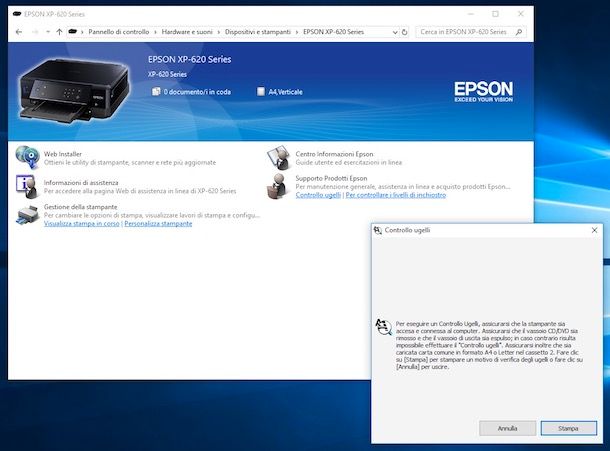
Task: Click the printer icon at the start of the breadcrumb
Action: [72, 32]
